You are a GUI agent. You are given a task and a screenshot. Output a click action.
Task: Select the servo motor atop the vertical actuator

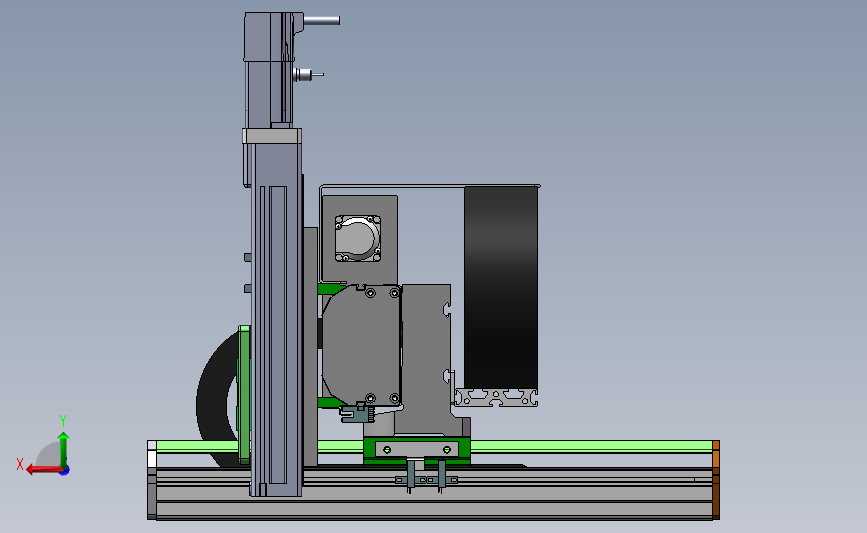click(269, 71)
